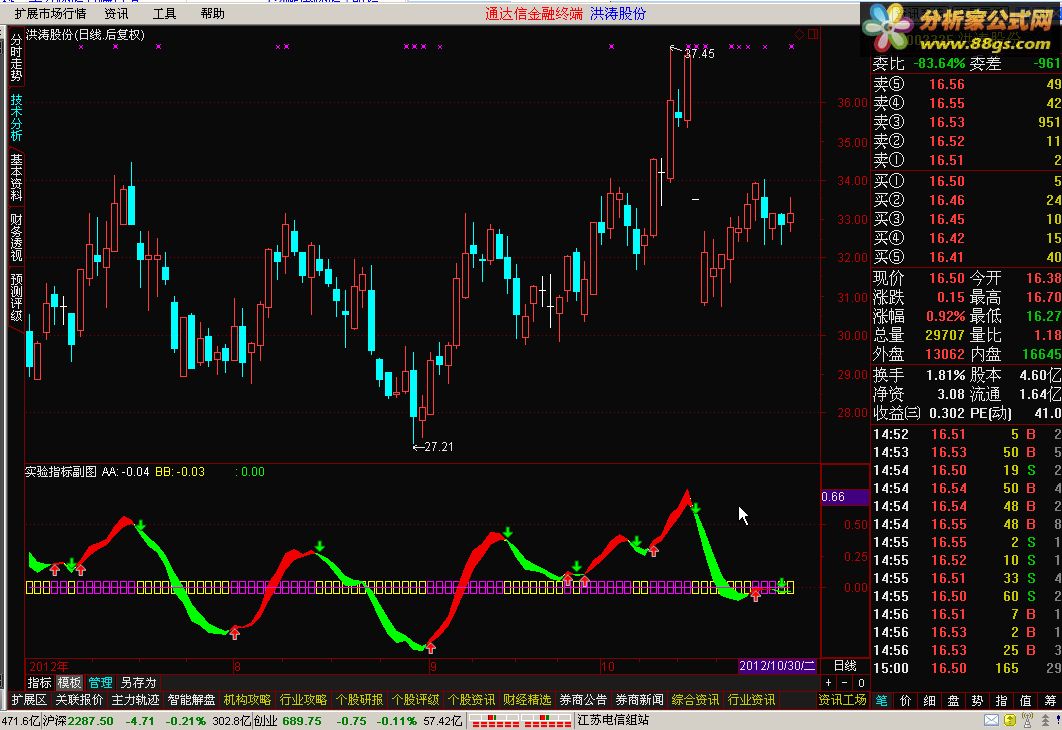
Task: Open the 预测评级 side tab
Action: 16,297
